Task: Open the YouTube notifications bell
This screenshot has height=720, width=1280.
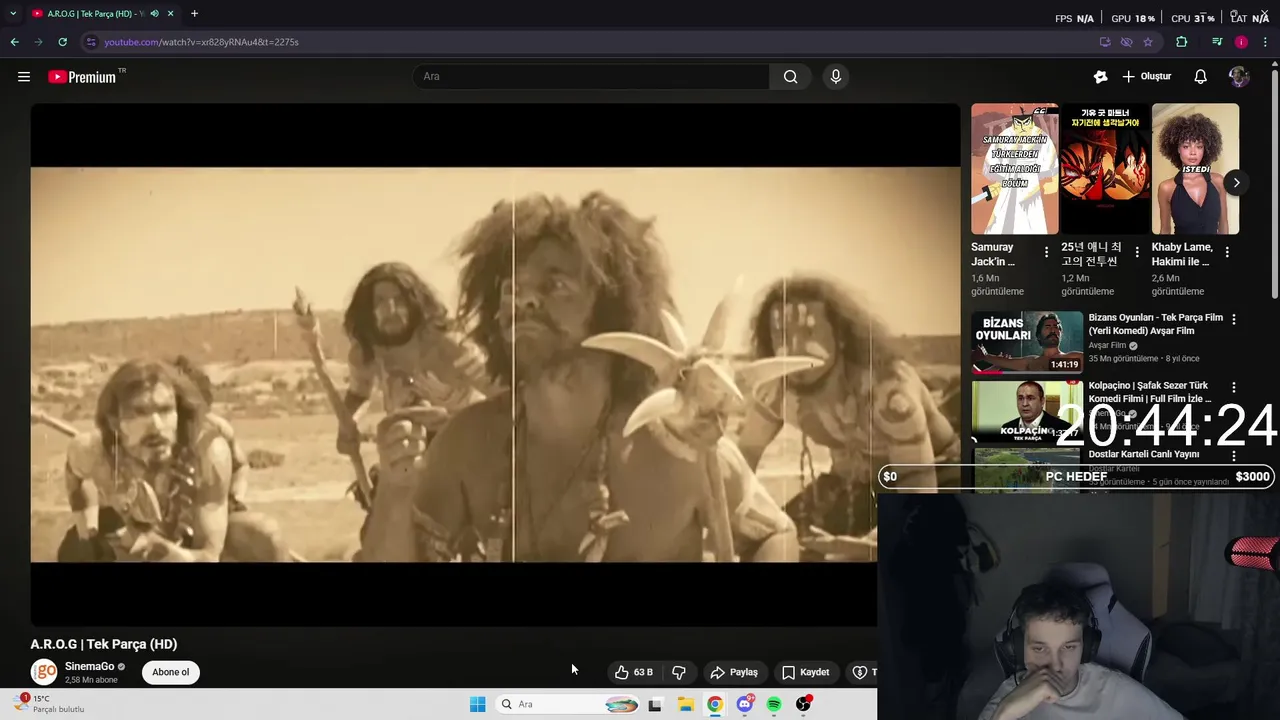Action: pyautogui.click(x=1200, y=76)
